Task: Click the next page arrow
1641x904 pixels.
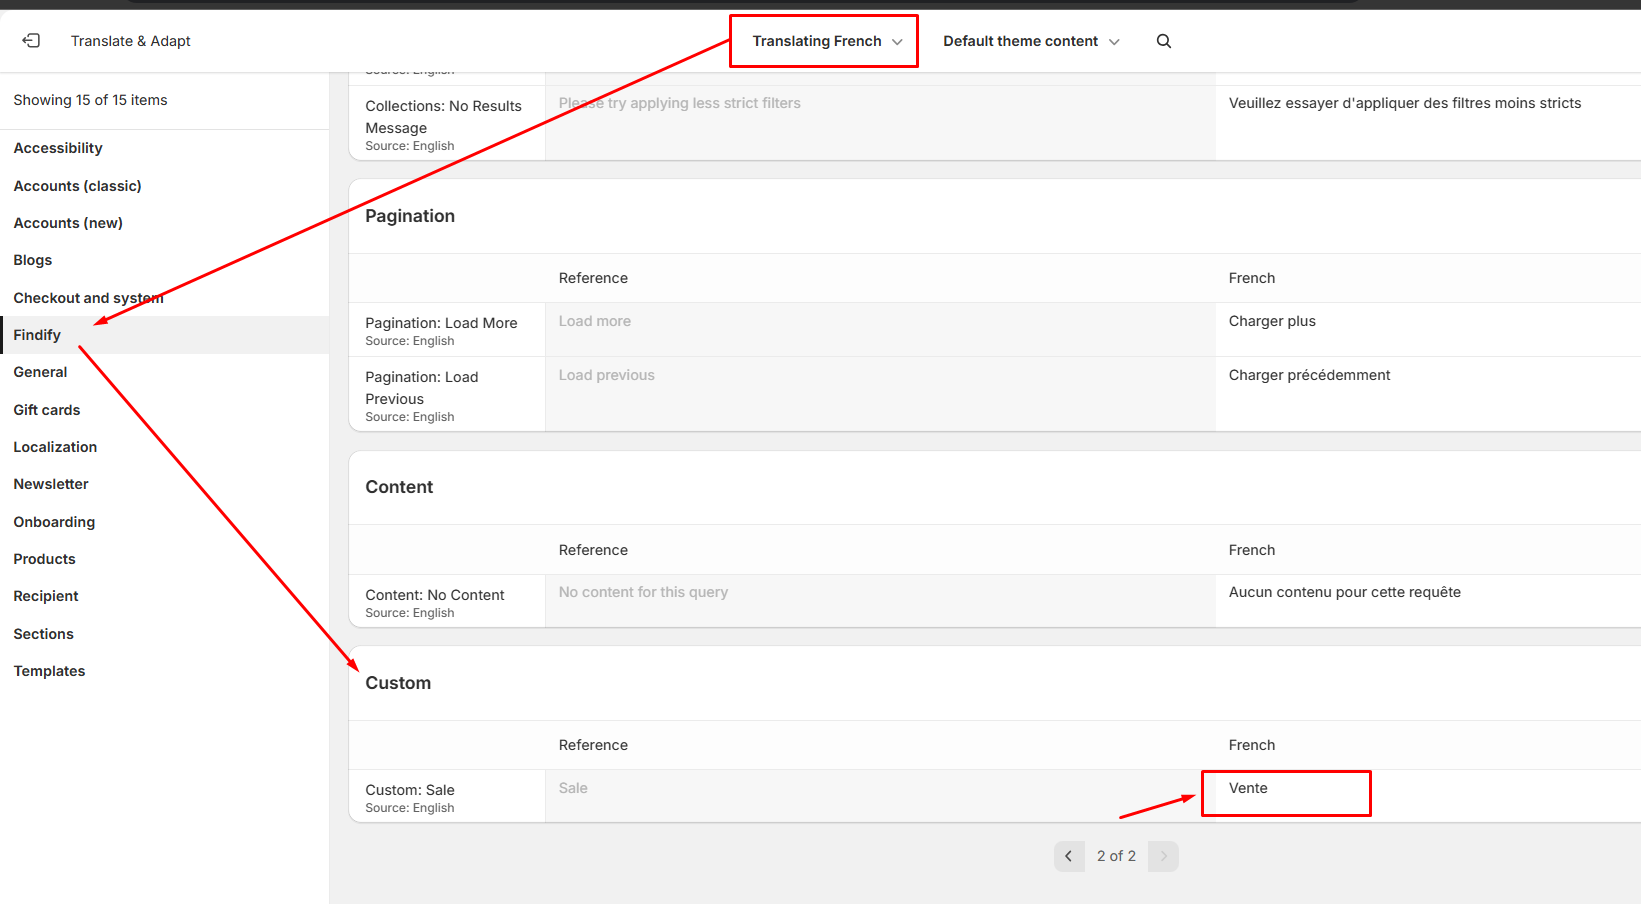Action: pyautogui.click(x=1163, y=856)
